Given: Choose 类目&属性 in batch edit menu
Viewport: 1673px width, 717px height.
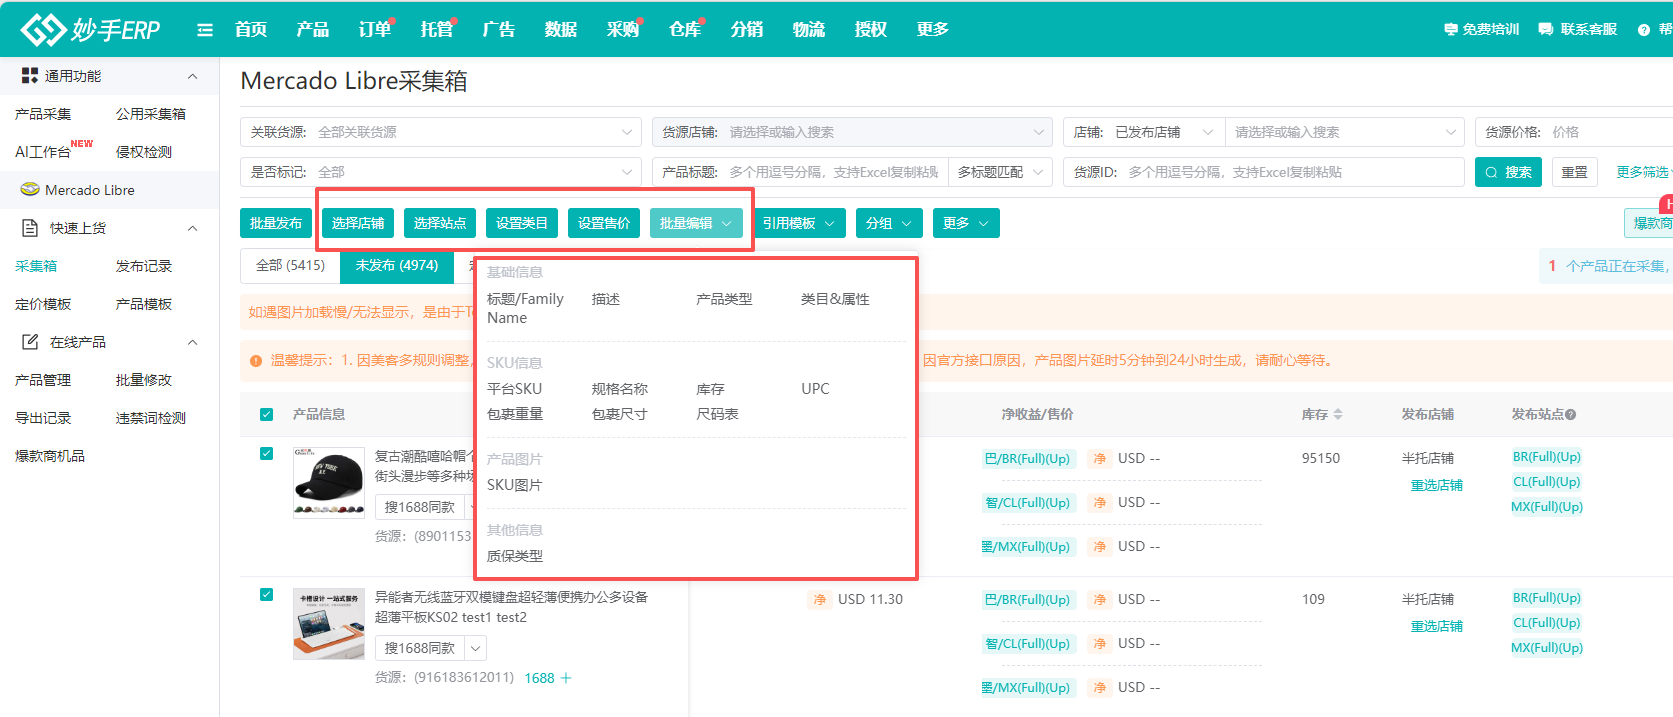Looking at the screenshot, I should click(x=835, y=299).
